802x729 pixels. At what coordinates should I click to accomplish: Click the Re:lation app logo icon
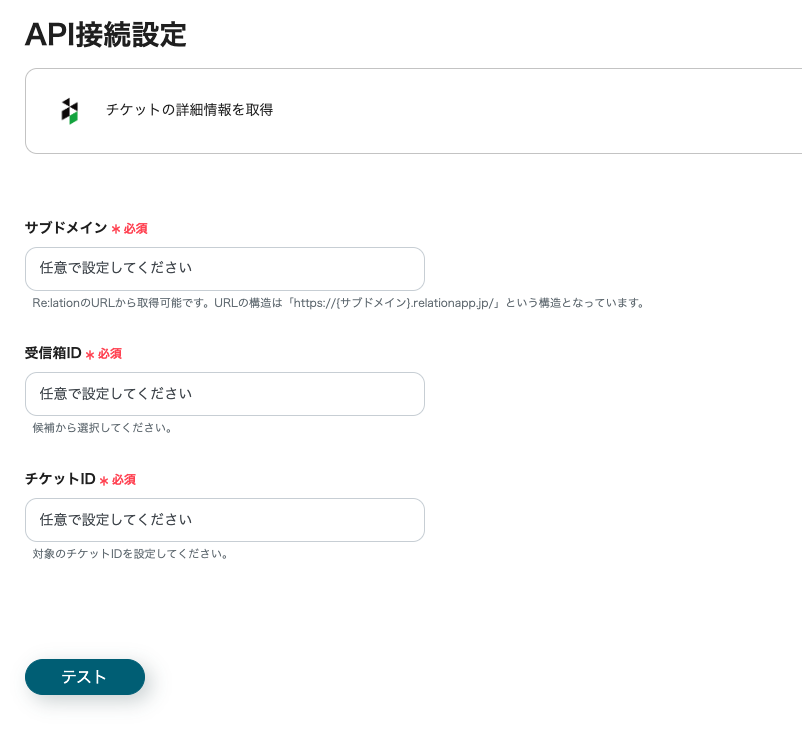(x=69, y=111)
